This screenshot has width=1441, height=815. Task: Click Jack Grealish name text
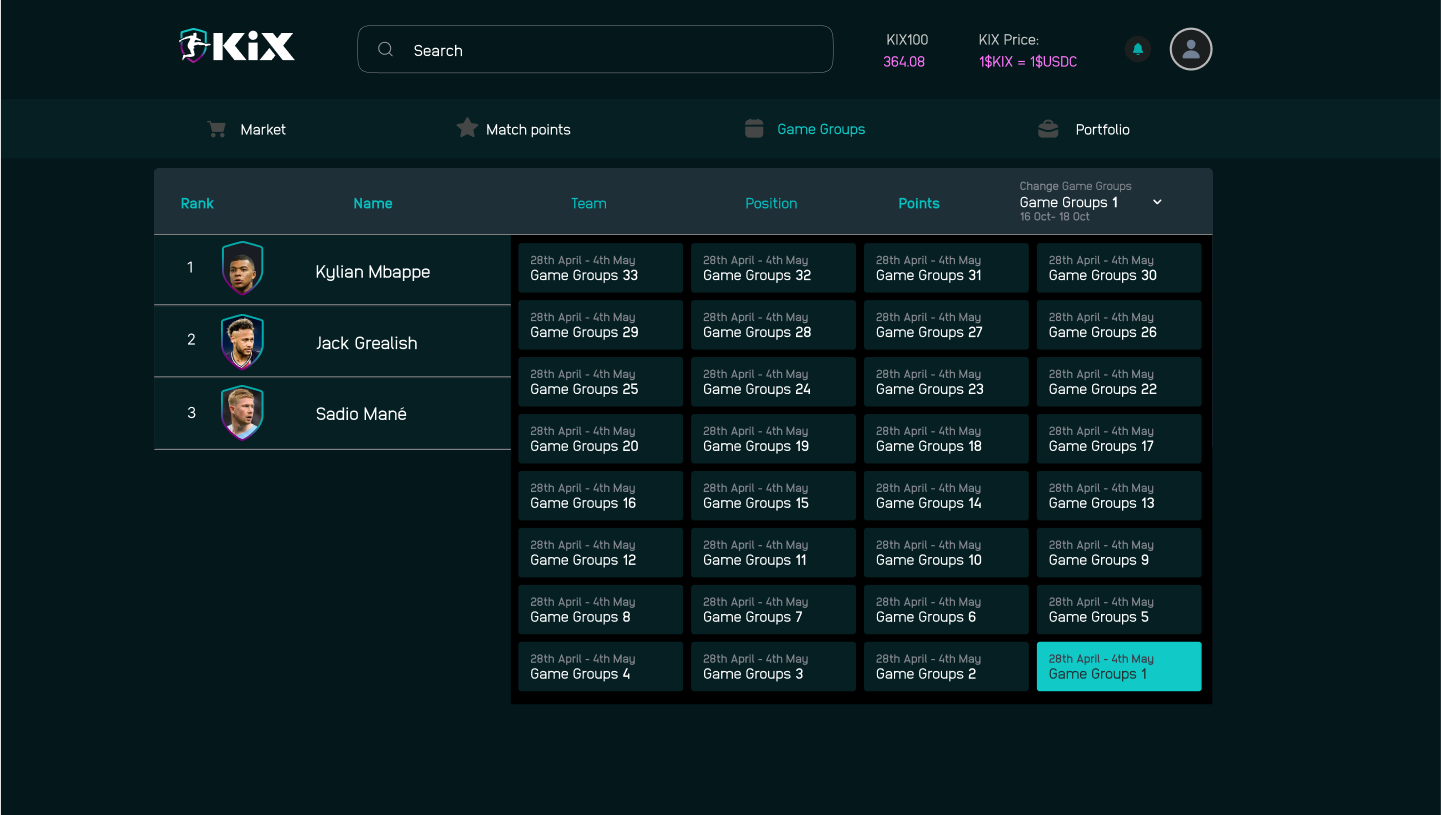tap(367, 343)
